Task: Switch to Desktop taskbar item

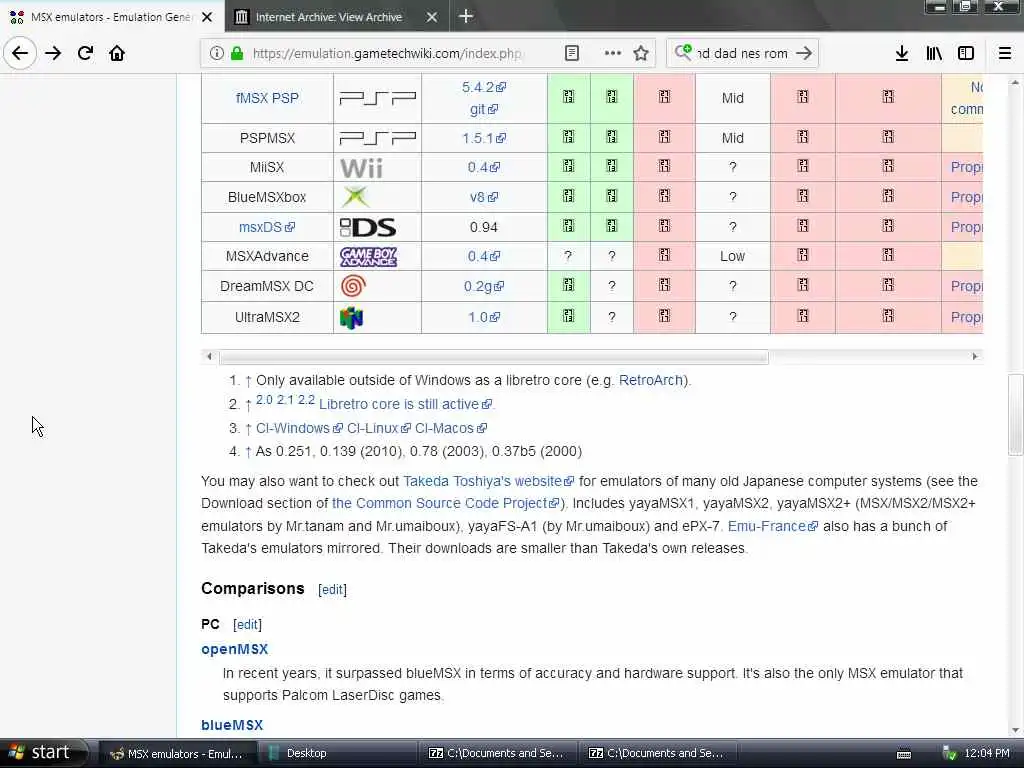Action: point(338,753)
